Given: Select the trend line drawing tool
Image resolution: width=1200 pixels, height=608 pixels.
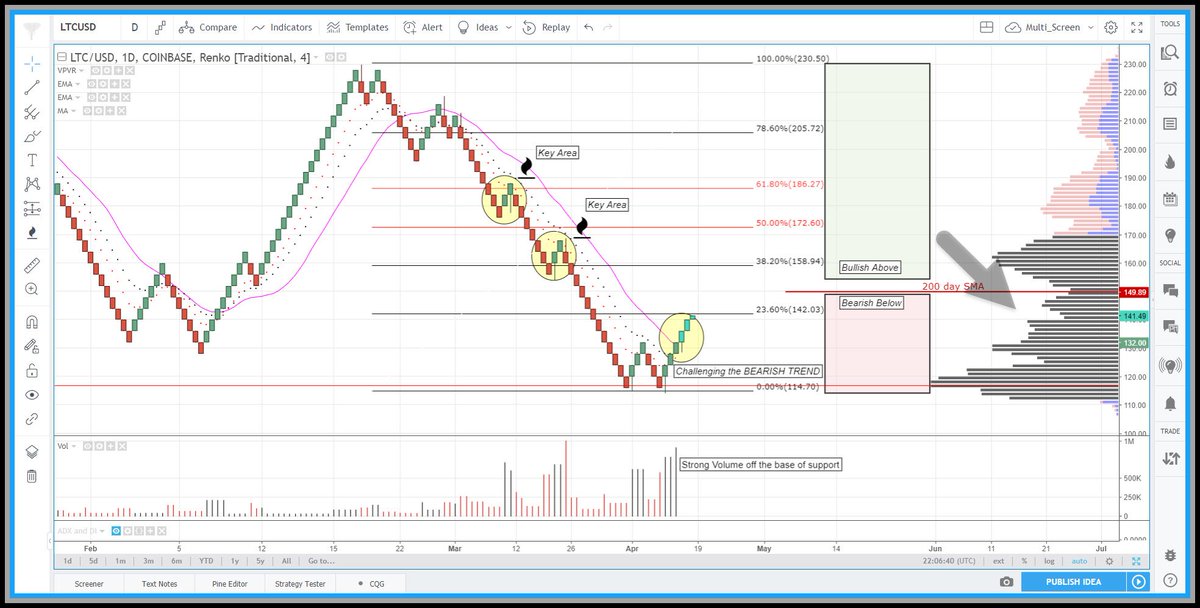Looking at the screenshot, I should tap(32, 88).
